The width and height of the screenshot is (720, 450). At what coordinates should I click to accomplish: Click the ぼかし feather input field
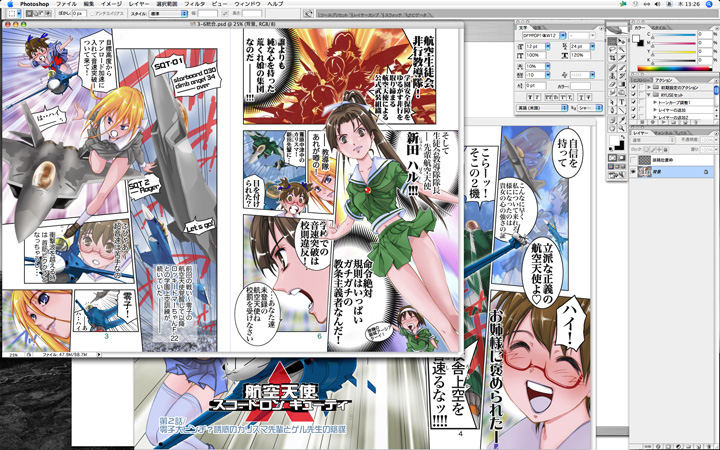78,13
